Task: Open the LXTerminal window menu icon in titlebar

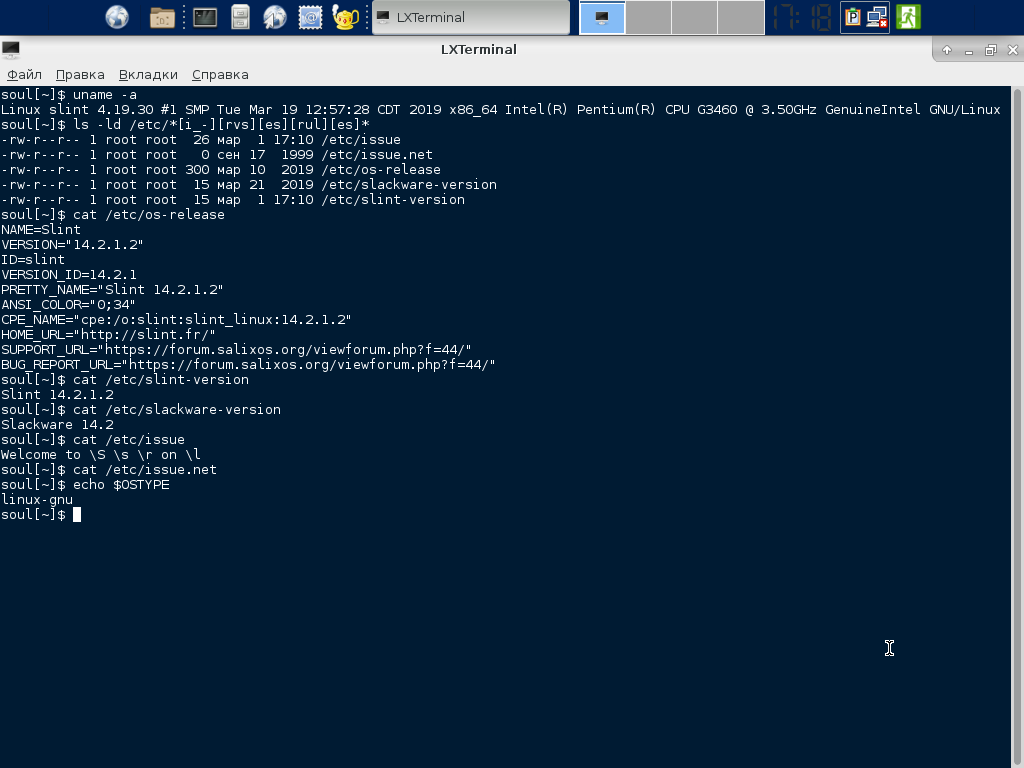Action: (x=10, y=50)
